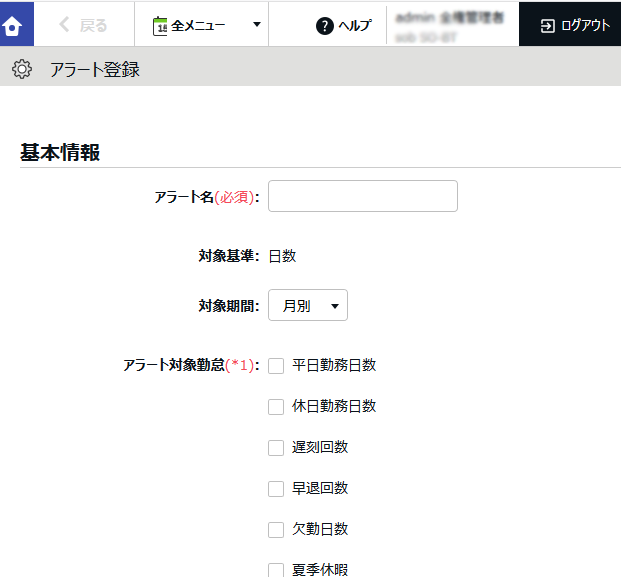Viewport: 621px width, 577px height.
Task: Click the home icon in top-left corner
Action: (16, 25)
